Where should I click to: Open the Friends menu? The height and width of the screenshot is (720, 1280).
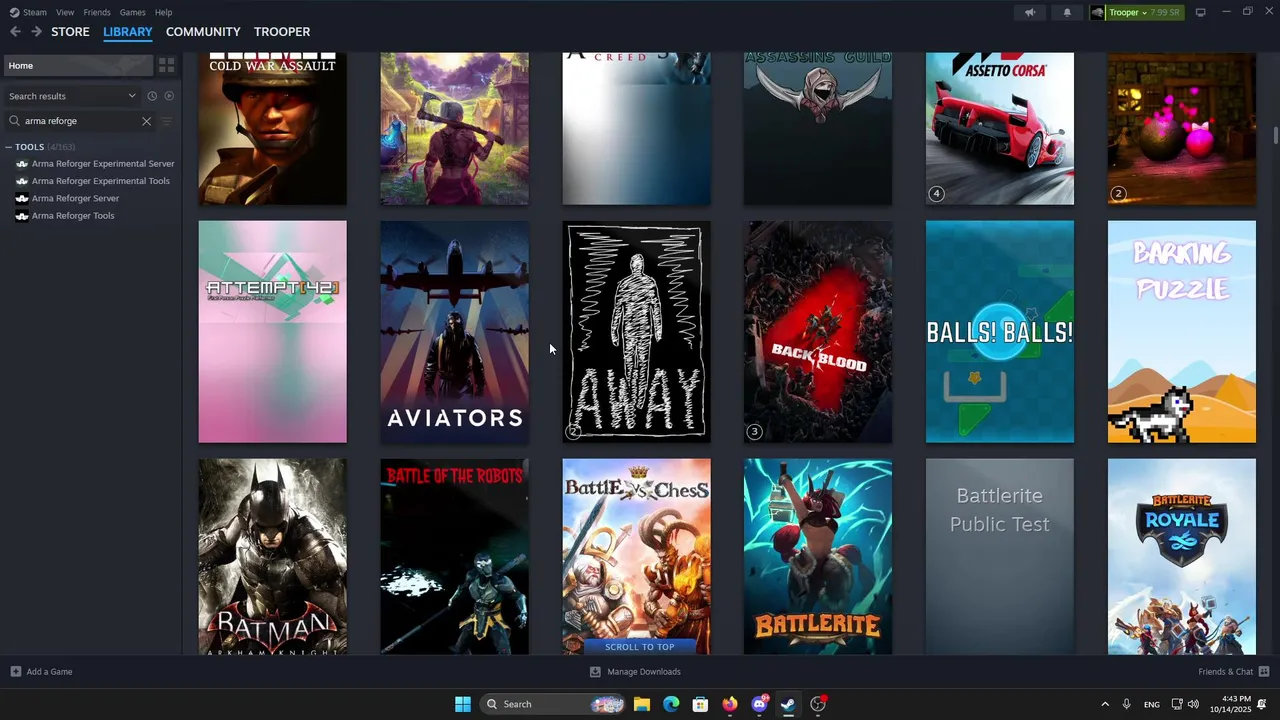97,12
